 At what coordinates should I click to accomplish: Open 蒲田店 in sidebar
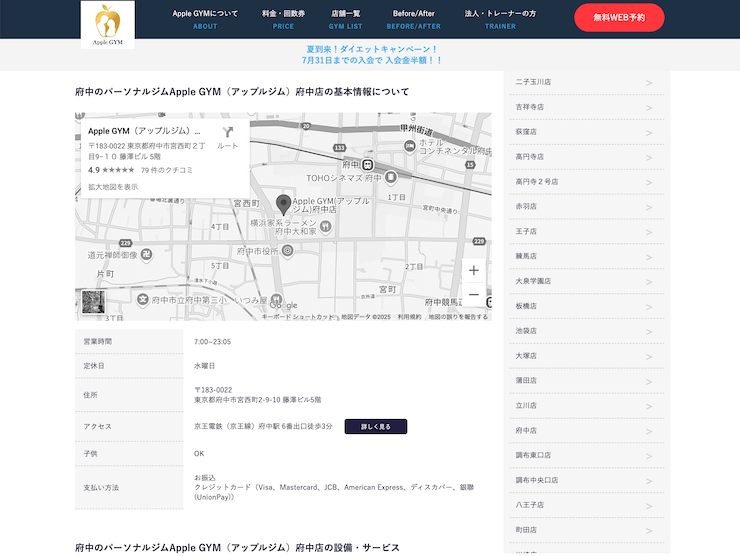coord(587,380)
